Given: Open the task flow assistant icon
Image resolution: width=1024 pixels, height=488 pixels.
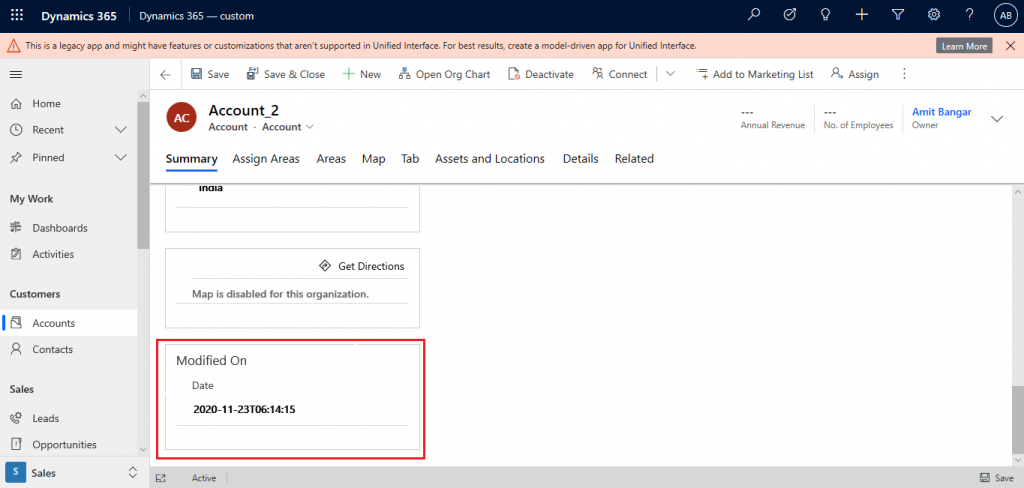Looking at the screenshot, I should 789,15.
